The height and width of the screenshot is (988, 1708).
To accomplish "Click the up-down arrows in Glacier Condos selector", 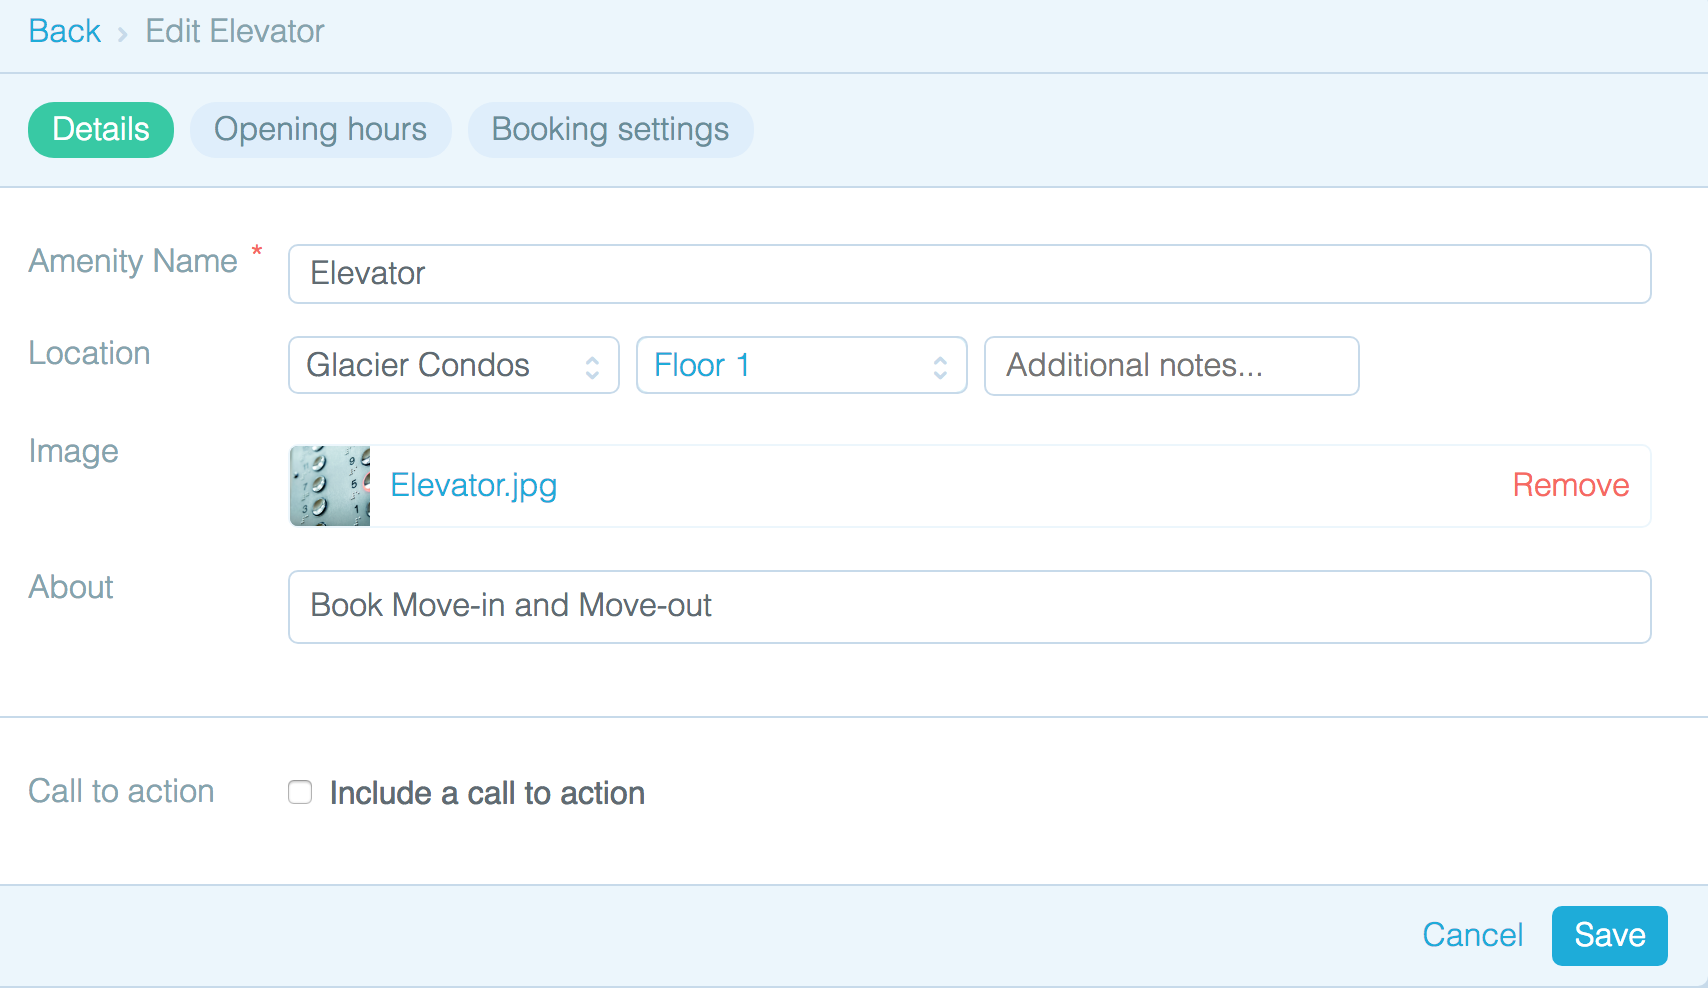I will coord(592,367).
